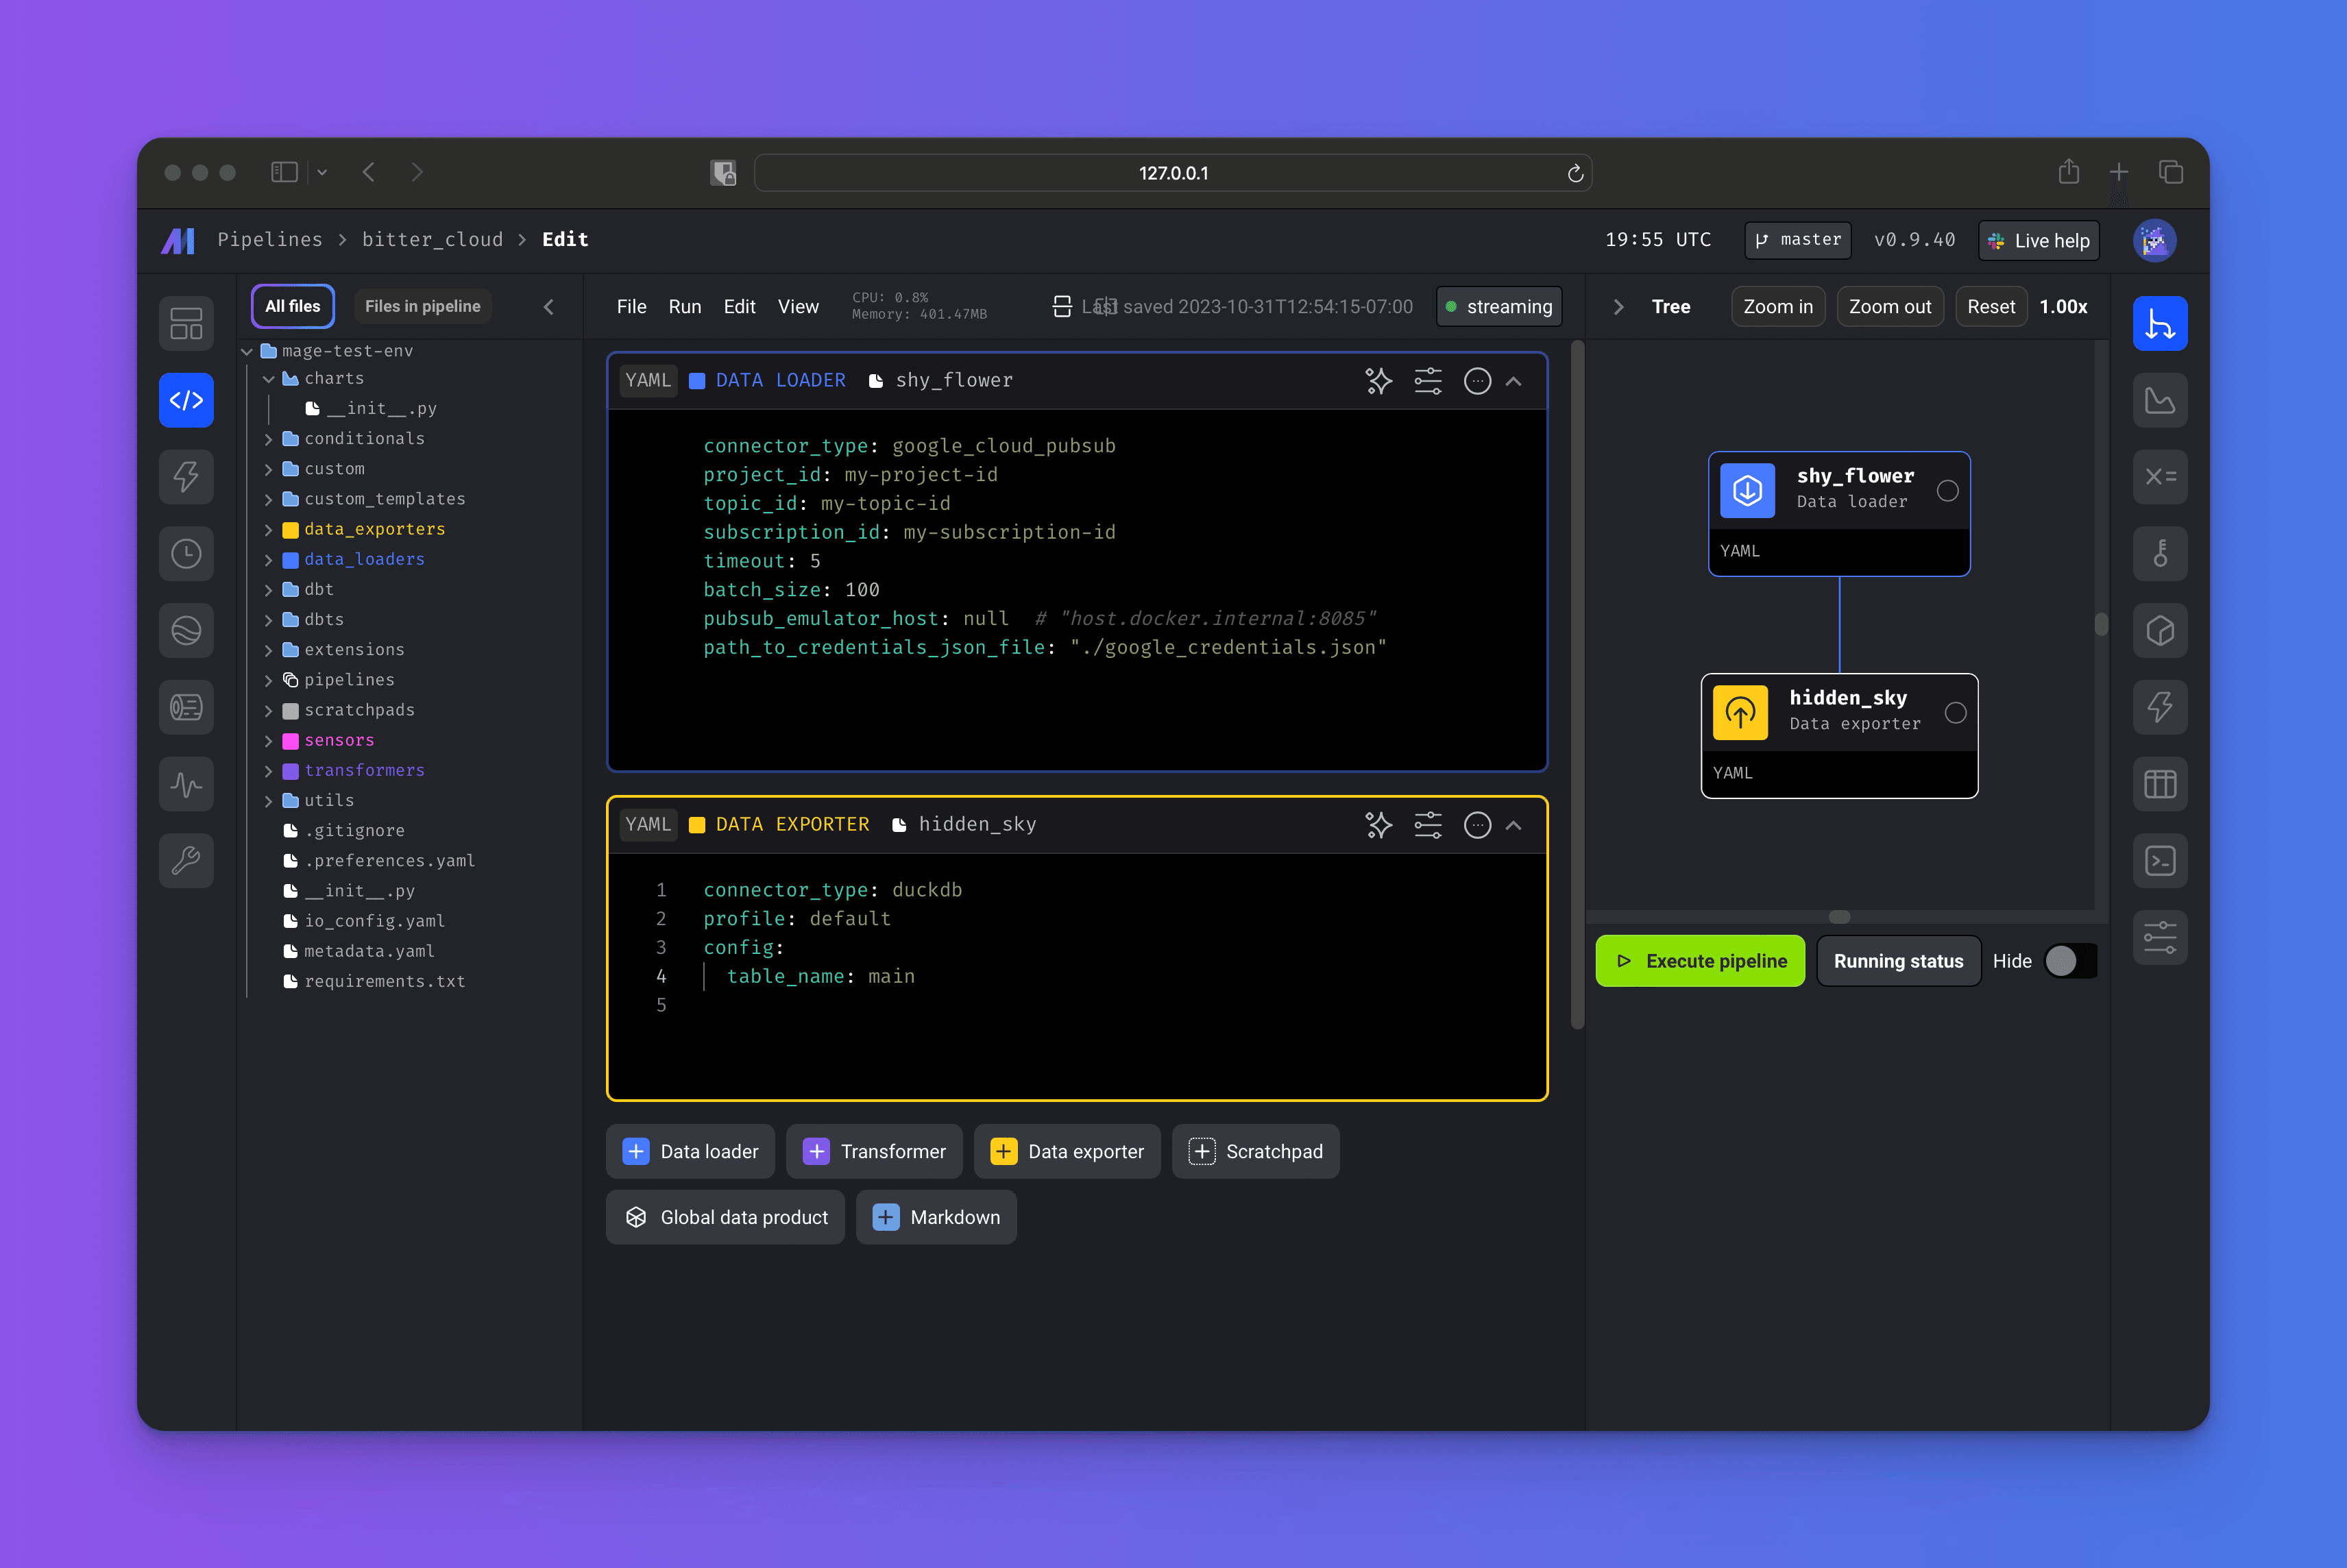This screenshot has height=1568, width=2347.
Task: Reset the tree zoom level
Action: click(1991, 307)
